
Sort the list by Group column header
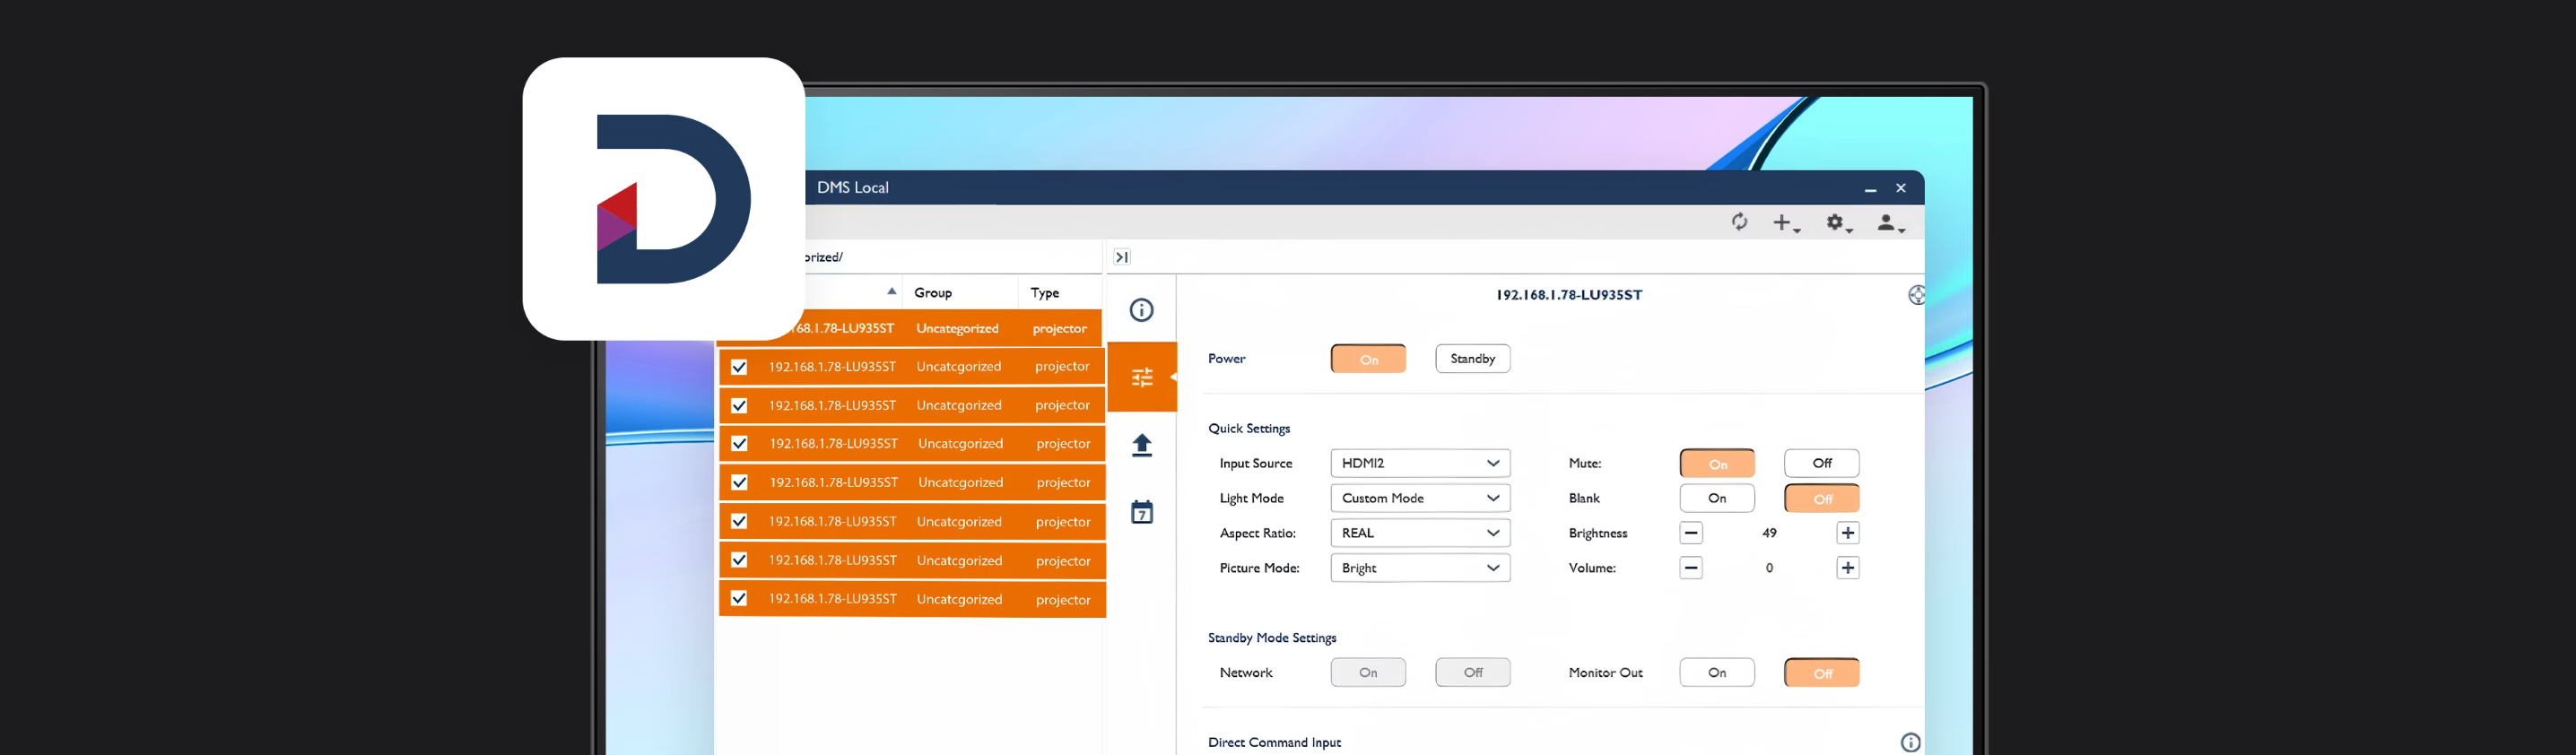click(933, 293)
